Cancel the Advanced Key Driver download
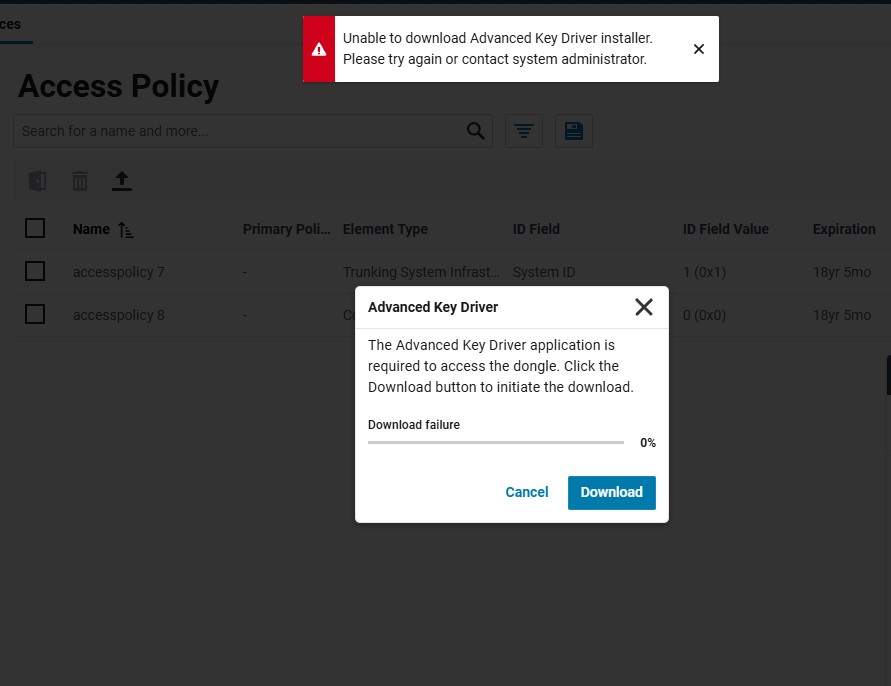Screen dimensions: 891x686 [527, 492]
